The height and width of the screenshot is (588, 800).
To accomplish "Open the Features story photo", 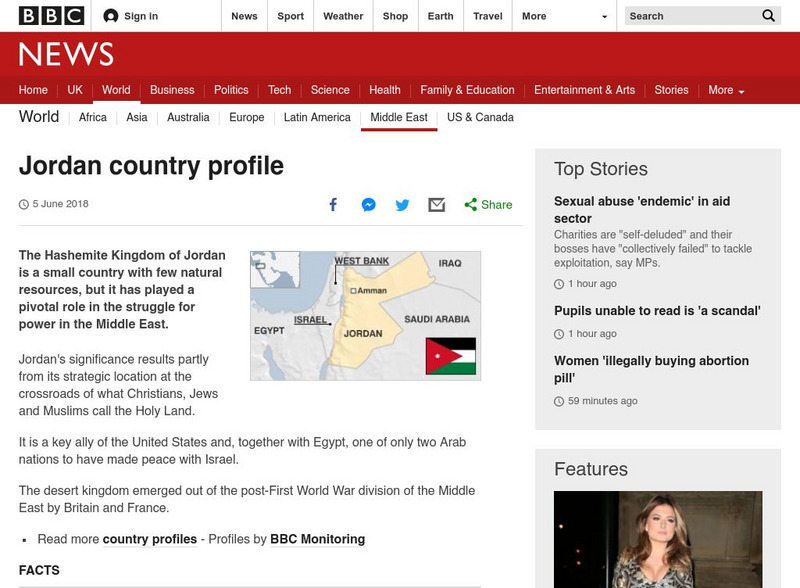I will click(x=657, y=539).
